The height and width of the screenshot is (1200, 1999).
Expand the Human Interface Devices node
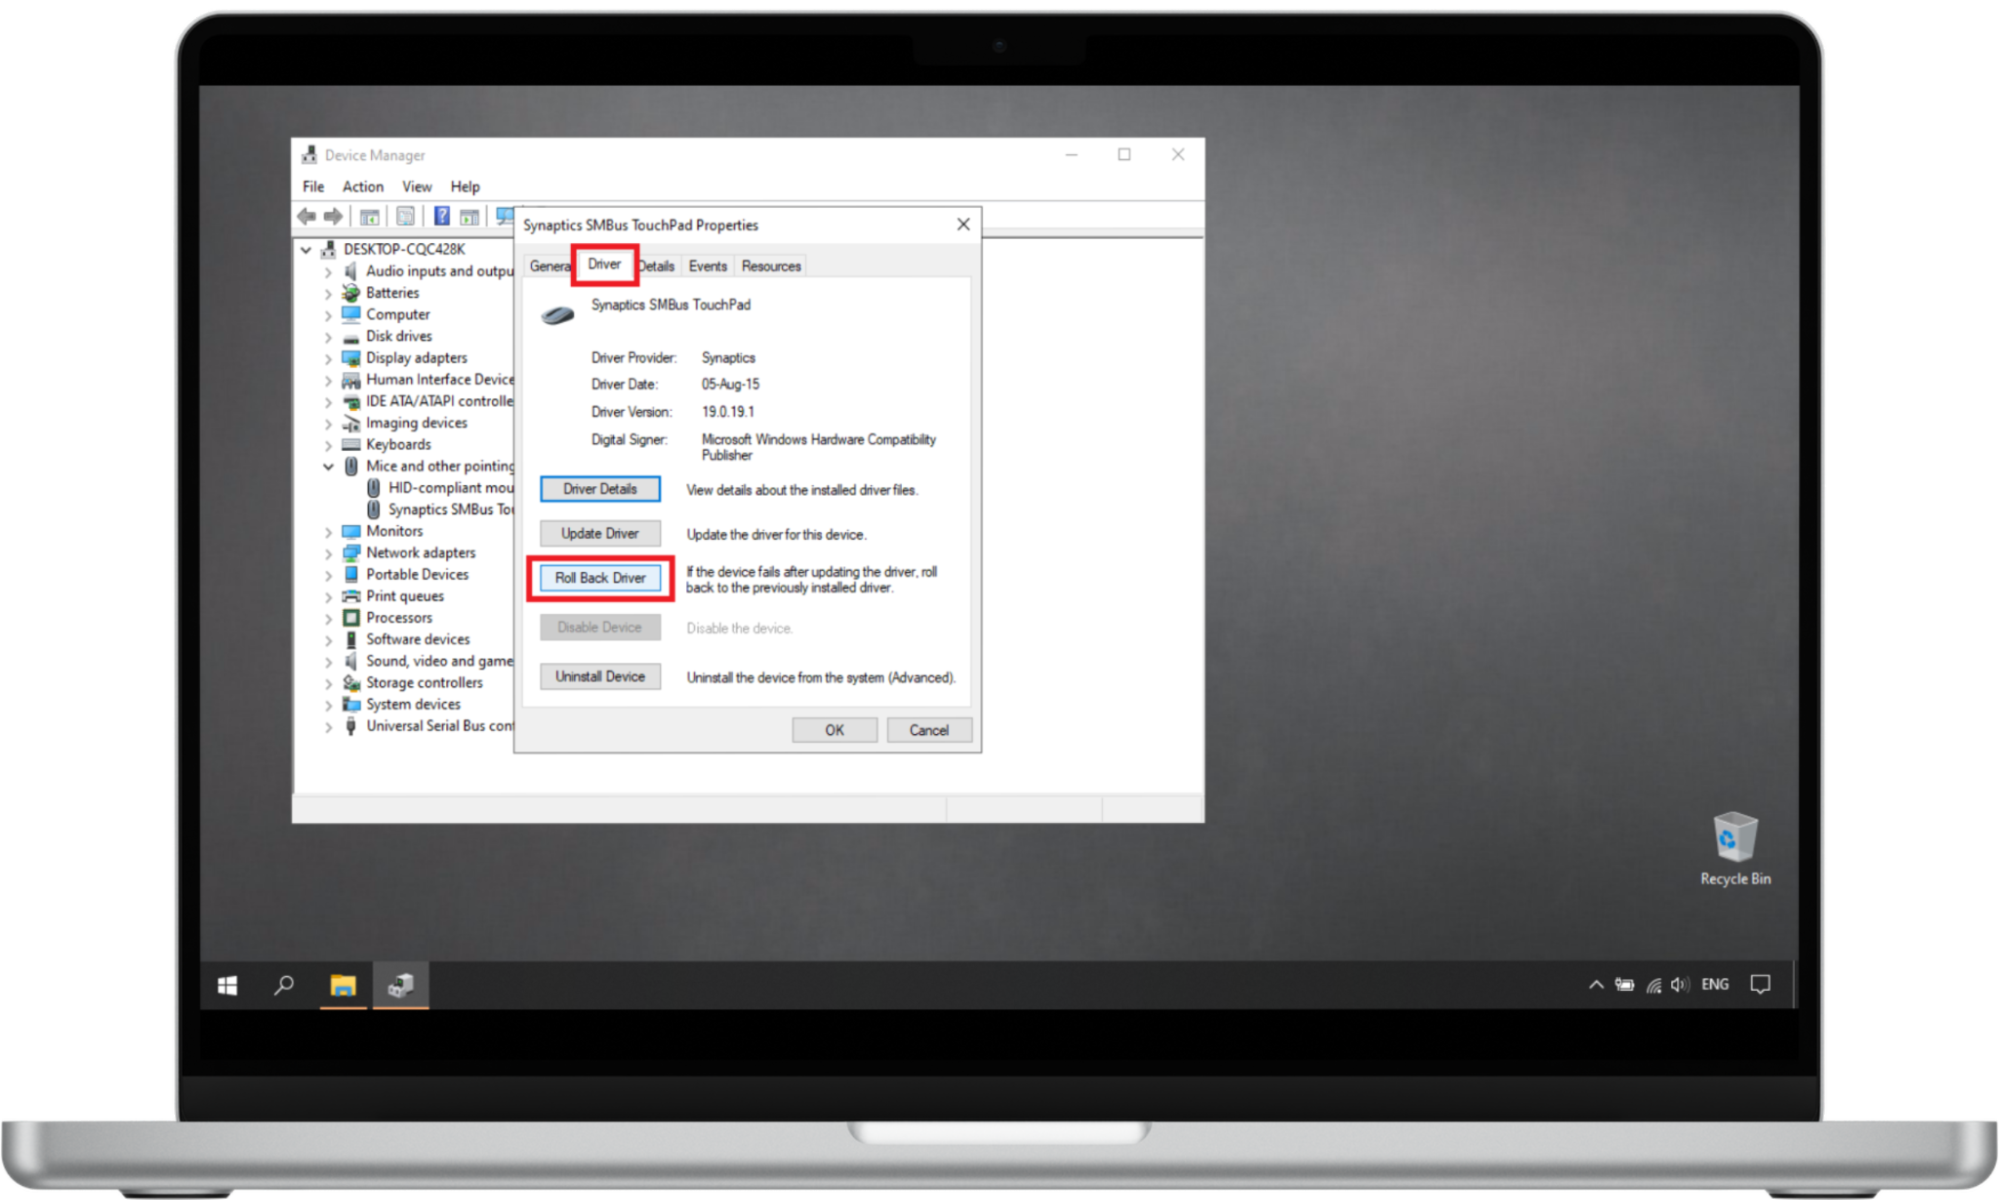coord(328,380)
